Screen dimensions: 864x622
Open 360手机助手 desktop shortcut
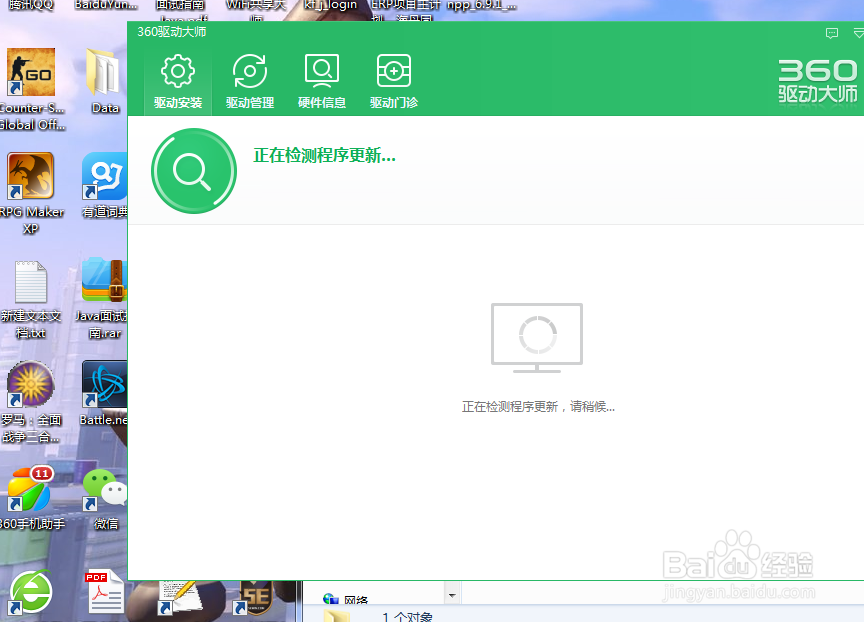pyautogui.click(x=31, y=499)
